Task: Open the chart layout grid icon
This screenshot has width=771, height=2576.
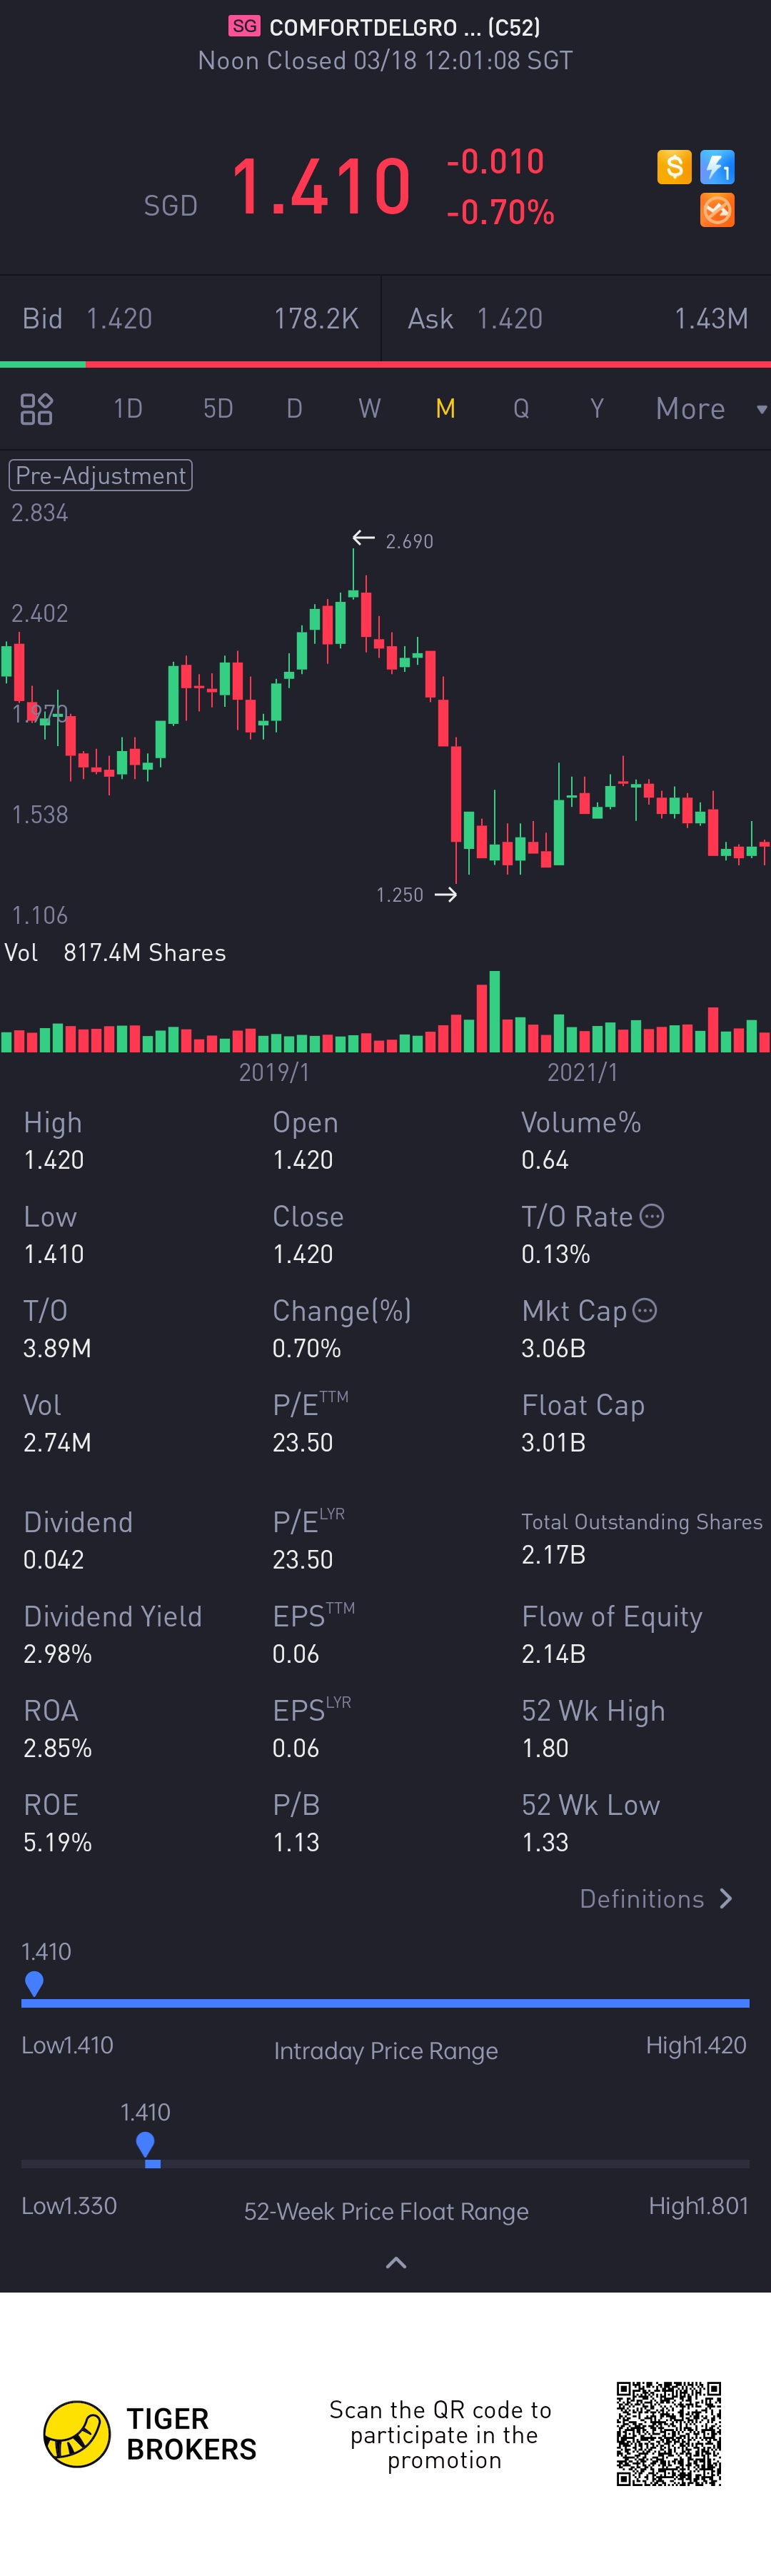Action: 37,408
